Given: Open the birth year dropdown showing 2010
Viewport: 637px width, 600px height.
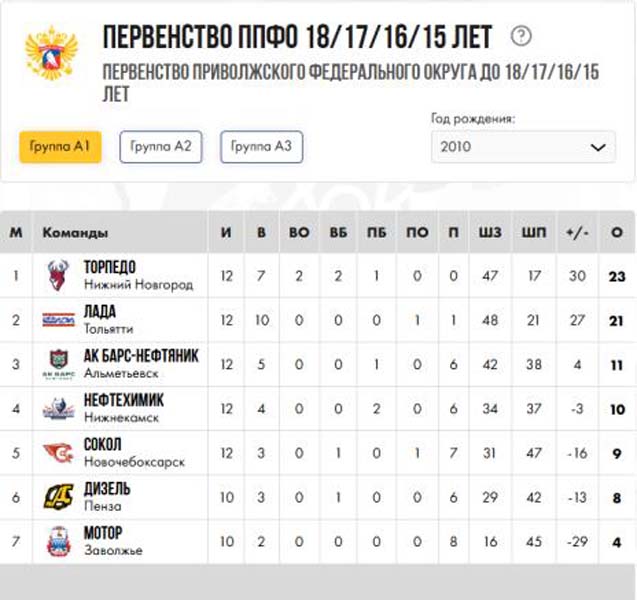Looking at the screenshot, I should [x=522, y=147].
